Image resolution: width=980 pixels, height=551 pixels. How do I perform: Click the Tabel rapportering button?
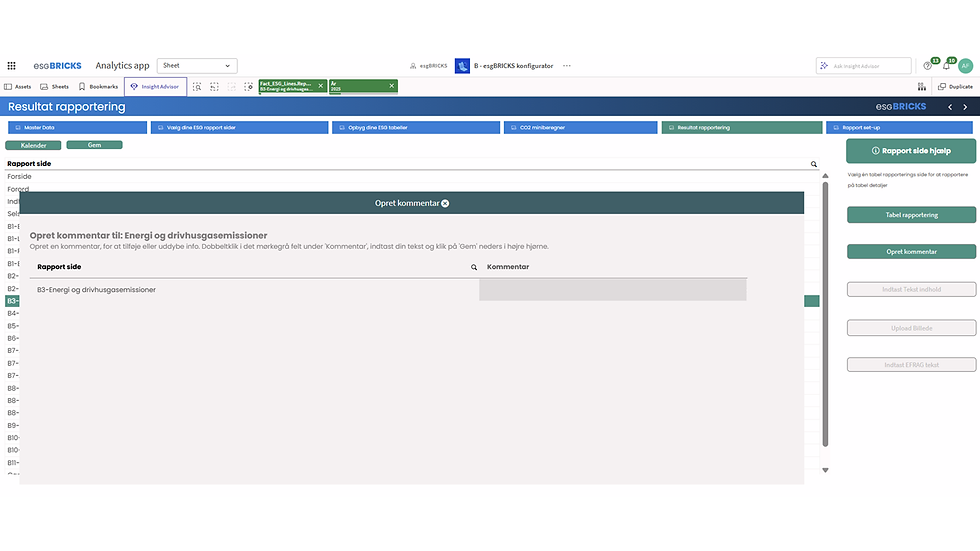click(911, 215)
